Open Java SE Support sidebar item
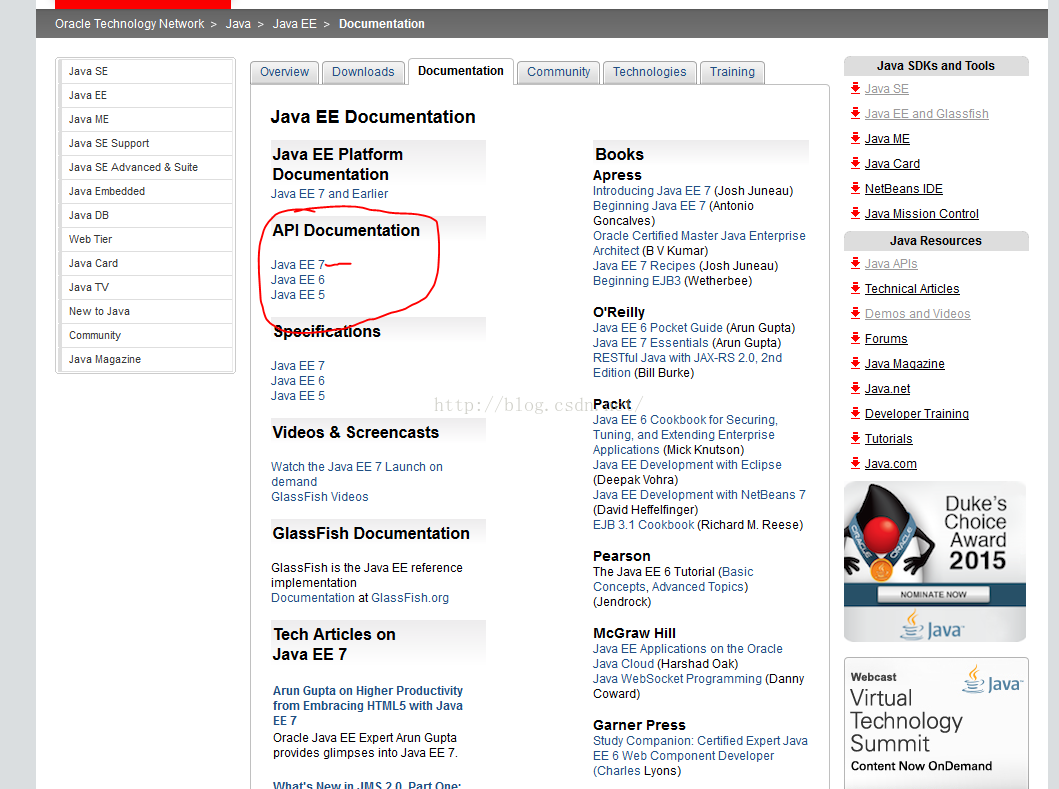Screen dimensions: 1059x789 tap(146, 143)
